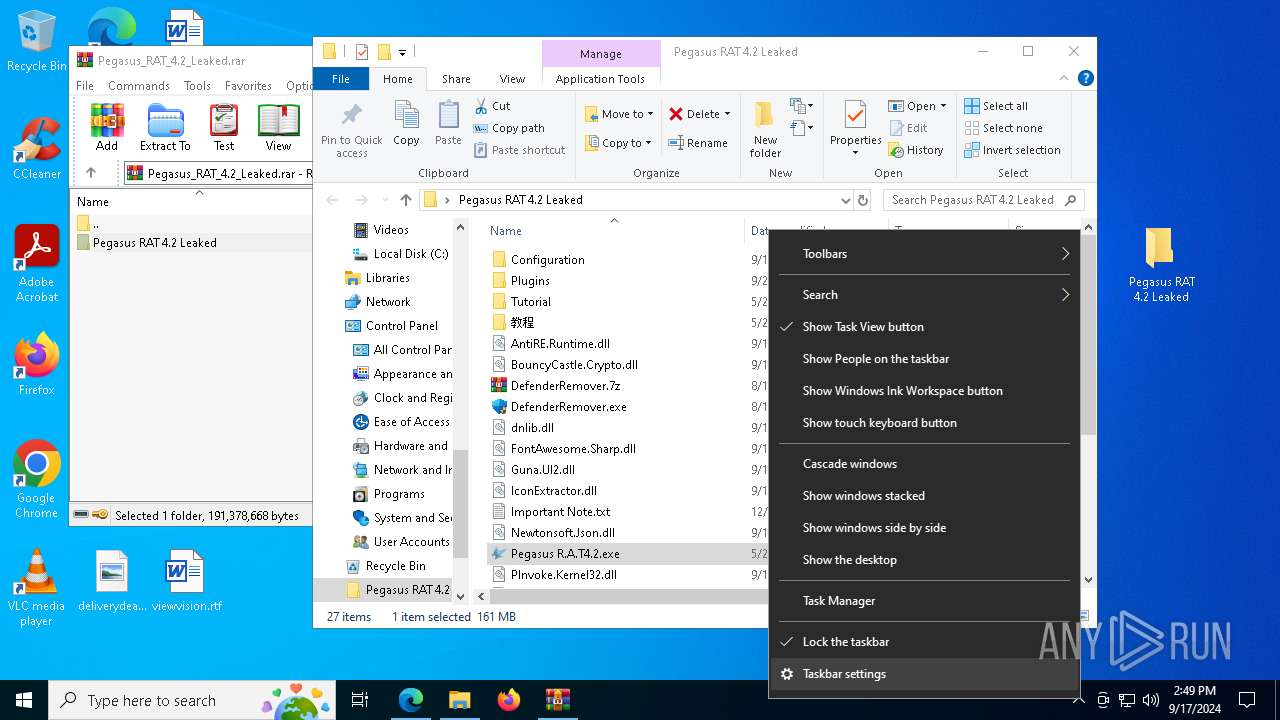Screen dimensions: 1280x720
Task: Open Microsoft Edge from the taskbar
Action: (411, 700)
